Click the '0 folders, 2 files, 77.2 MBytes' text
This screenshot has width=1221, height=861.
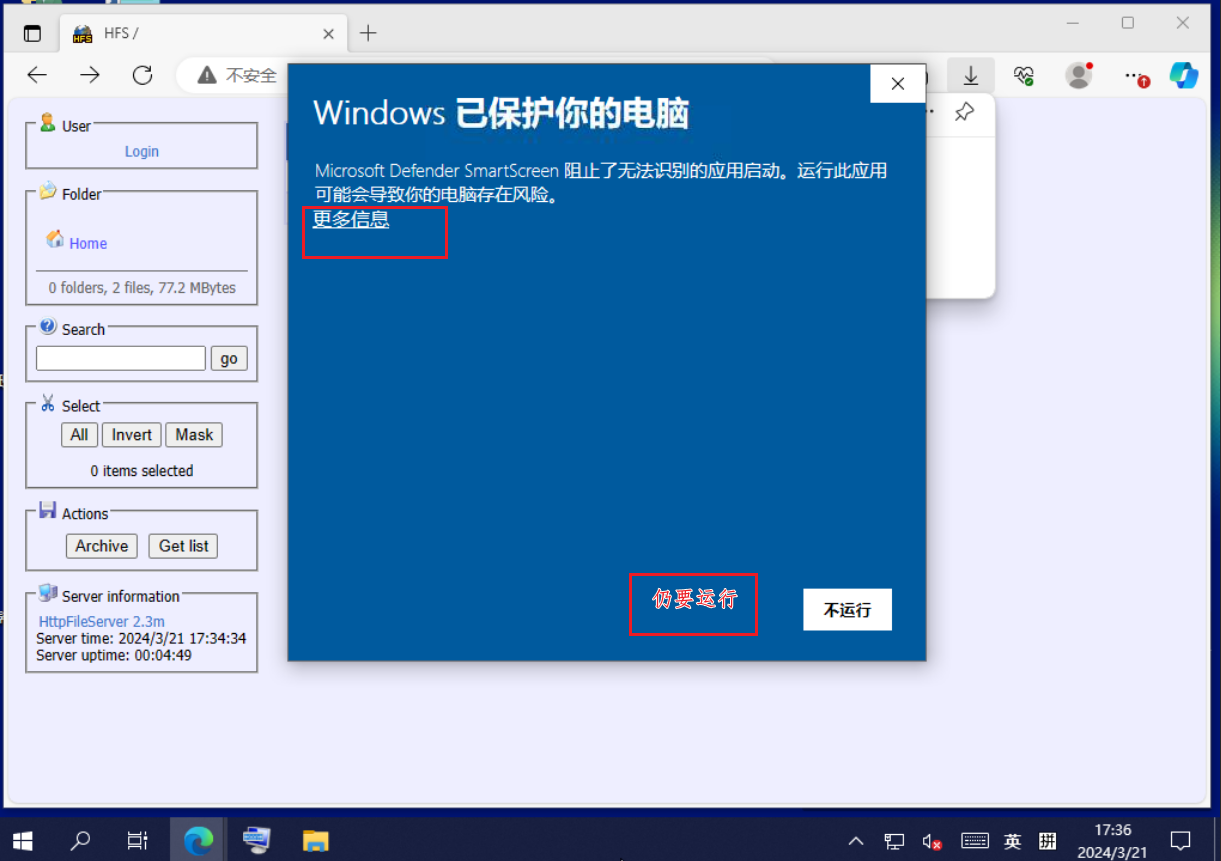142,287
